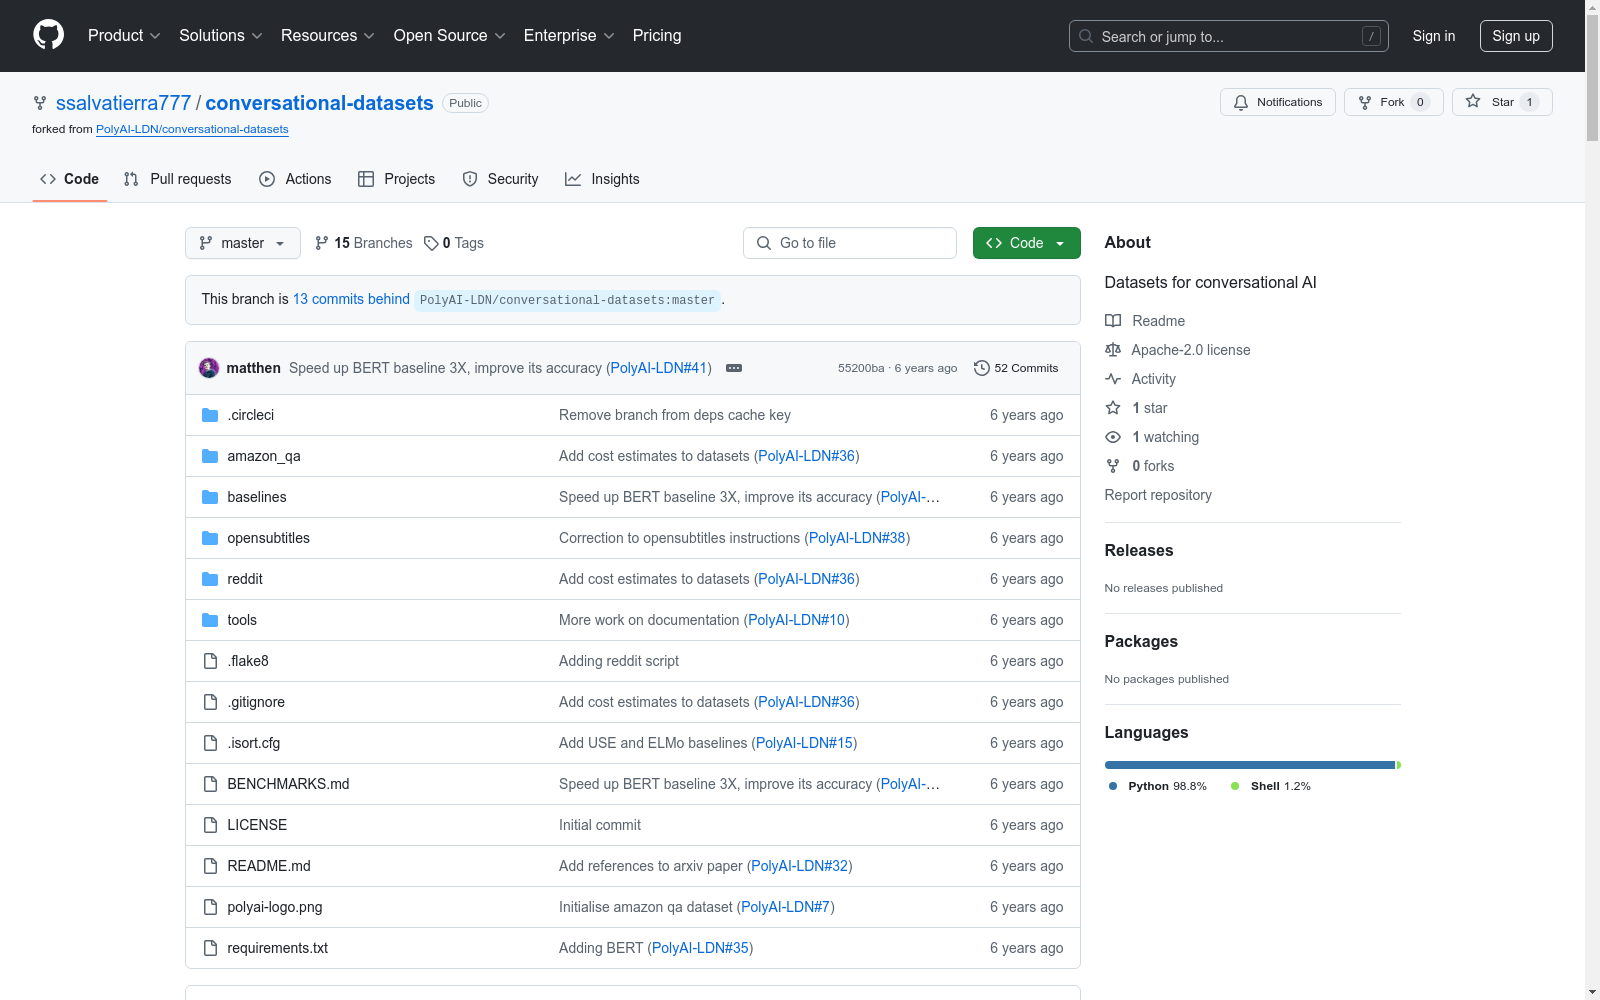Viewport: 1600px width, 1000px height.
Task: Expand commit message with the ellipsis icon
Action: click(734, 368)
